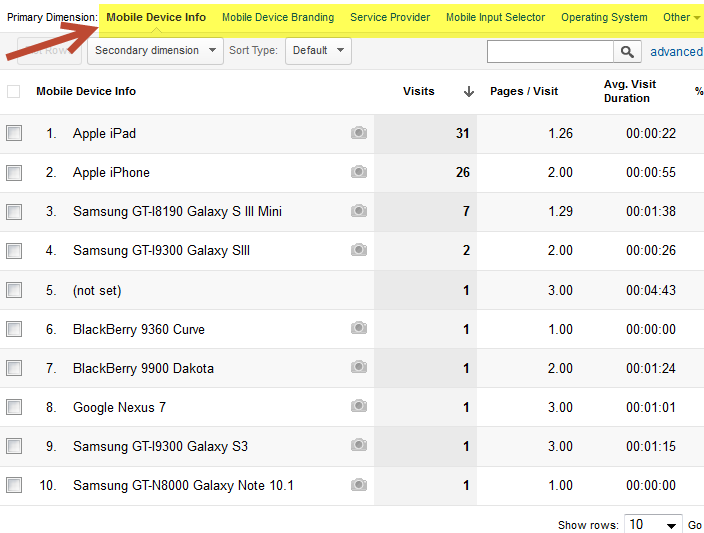
Task: Switch to Operating System dimension
Action: click(x=604, y=18)
